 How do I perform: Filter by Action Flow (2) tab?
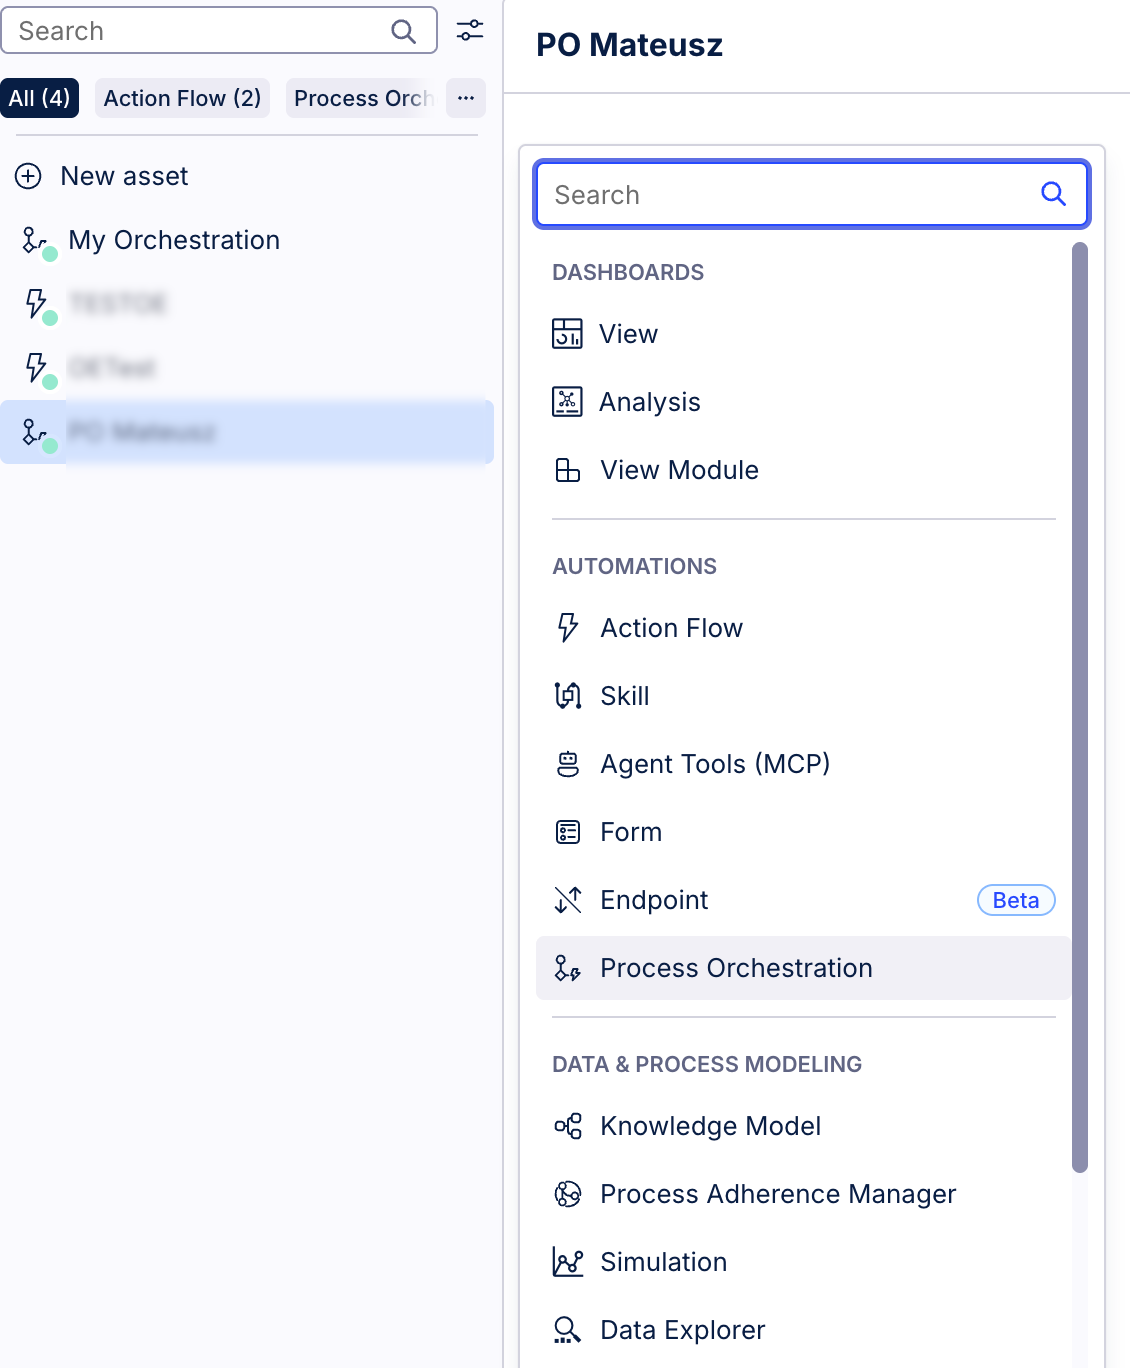click(182, 98)
